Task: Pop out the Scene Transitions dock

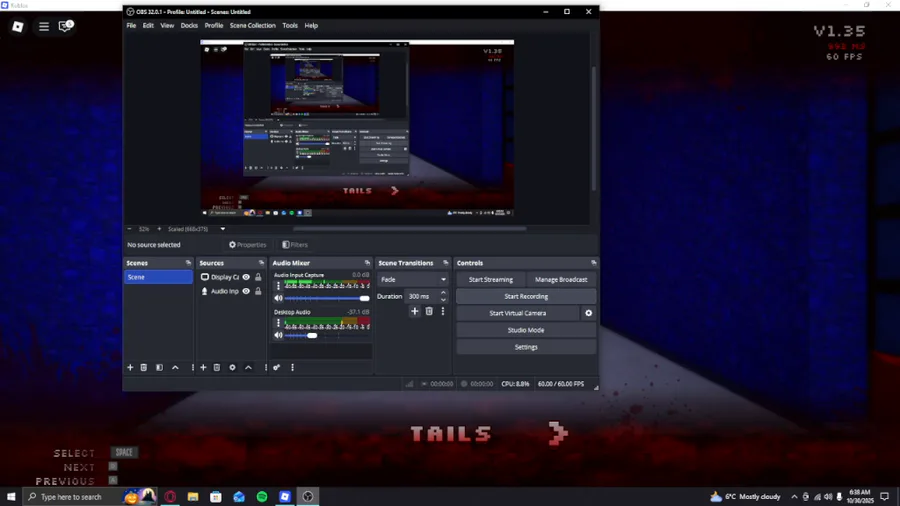Action: click(x=445, y=263)
